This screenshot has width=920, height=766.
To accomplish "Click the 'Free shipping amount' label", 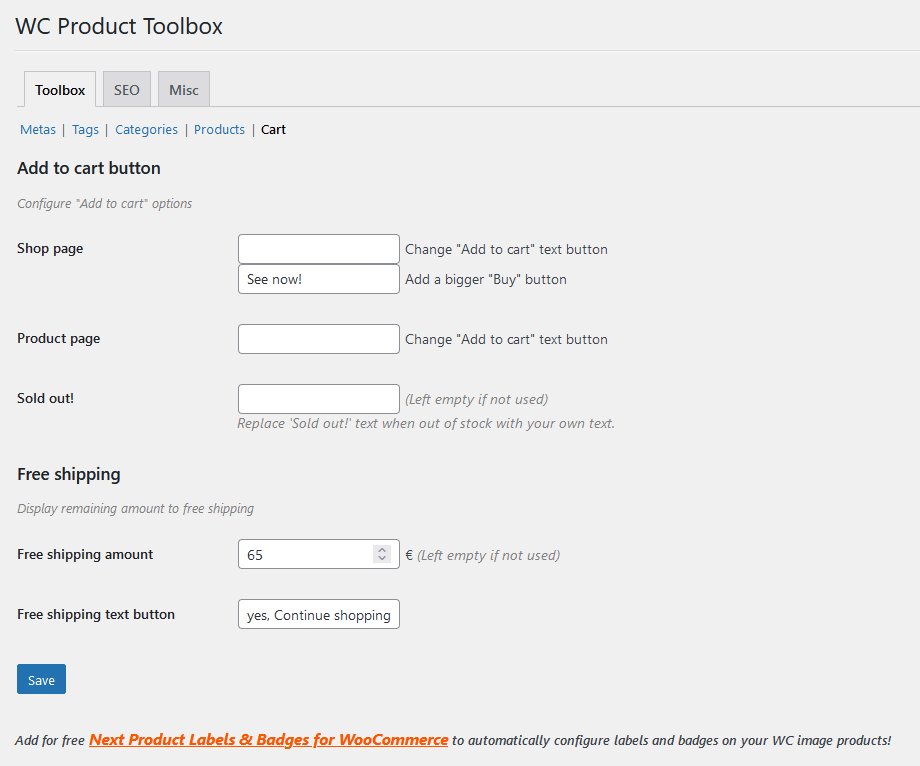I will click(85, 554).
